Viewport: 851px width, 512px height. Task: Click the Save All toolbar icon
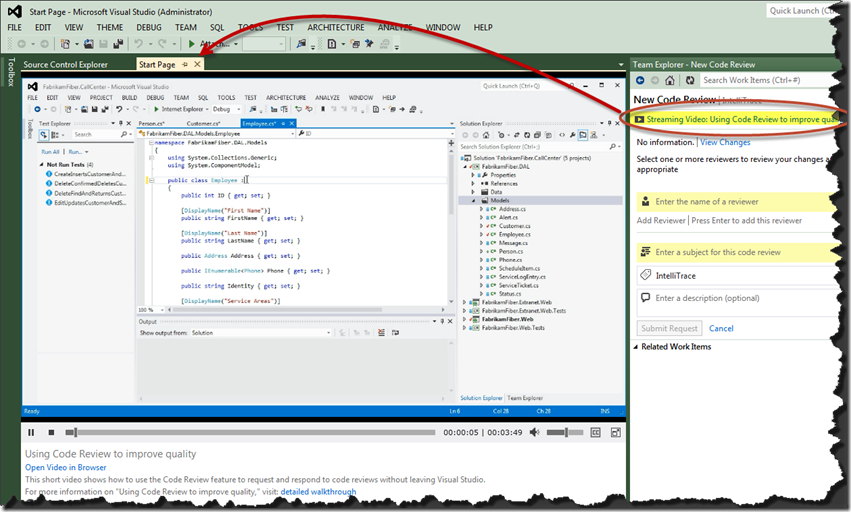118,44
